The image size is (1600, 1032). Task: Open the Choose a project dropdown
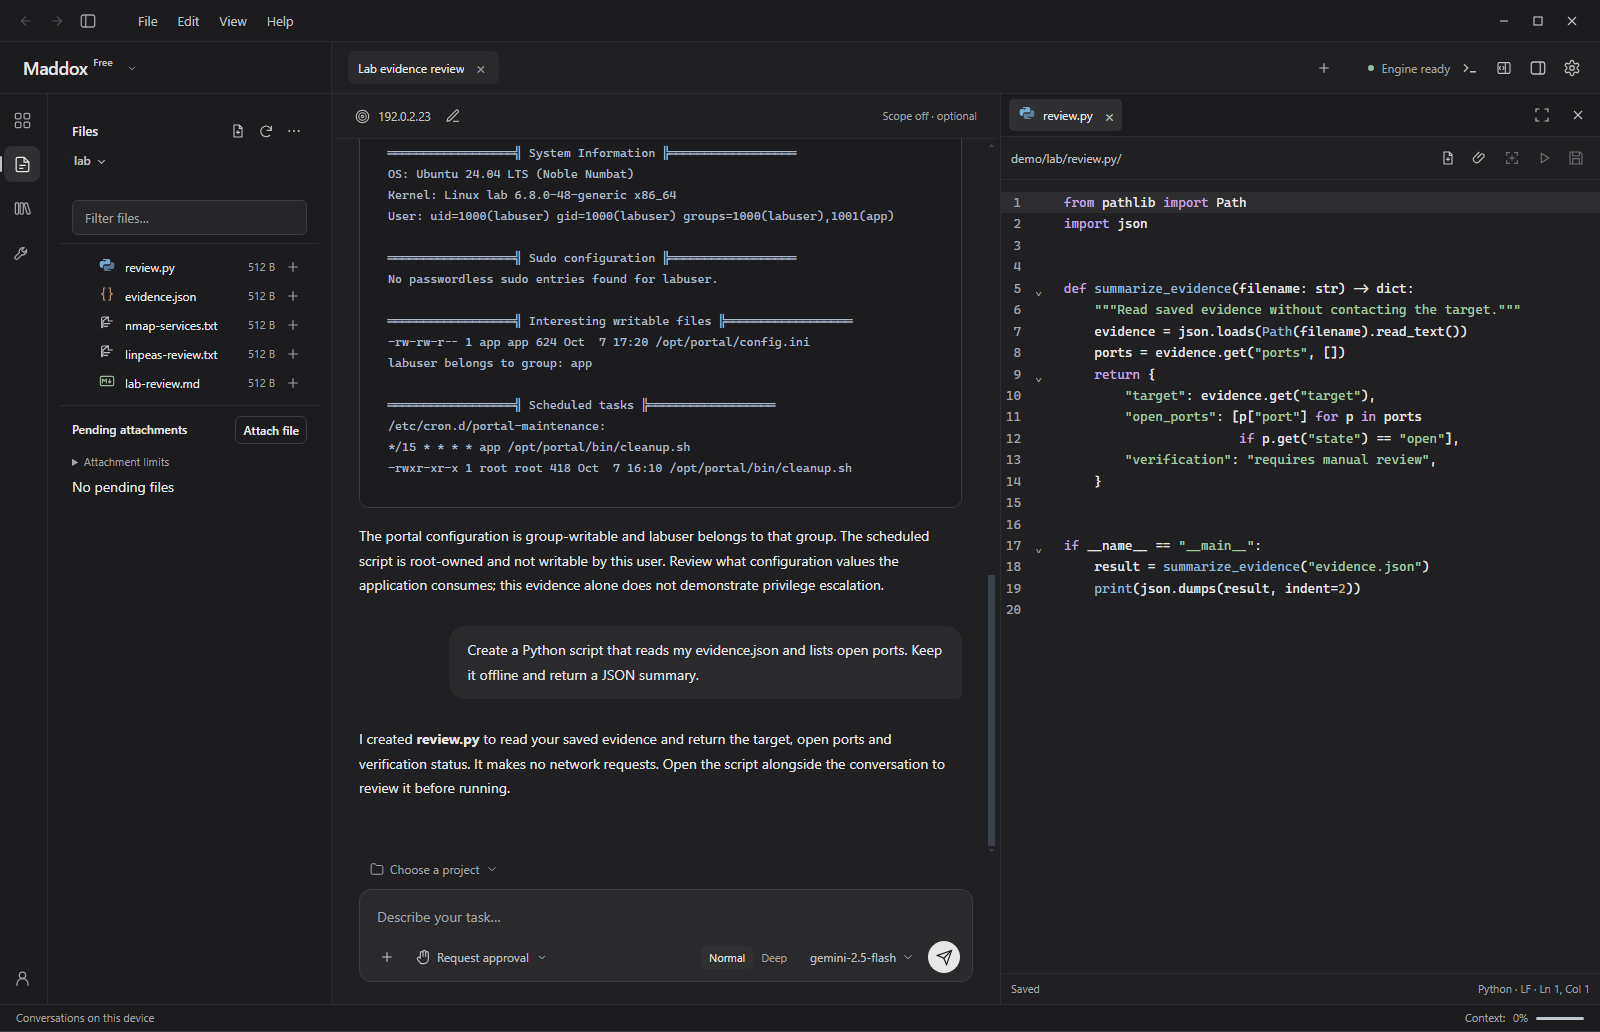pyautogui.click(x=434, y=870)
